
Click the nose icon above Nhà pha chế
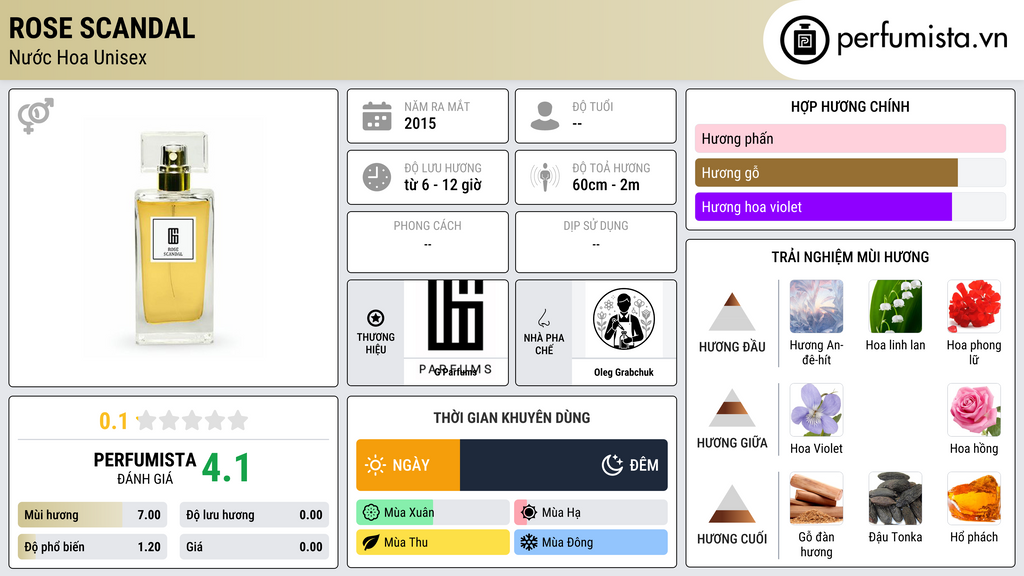click(543, 318)
